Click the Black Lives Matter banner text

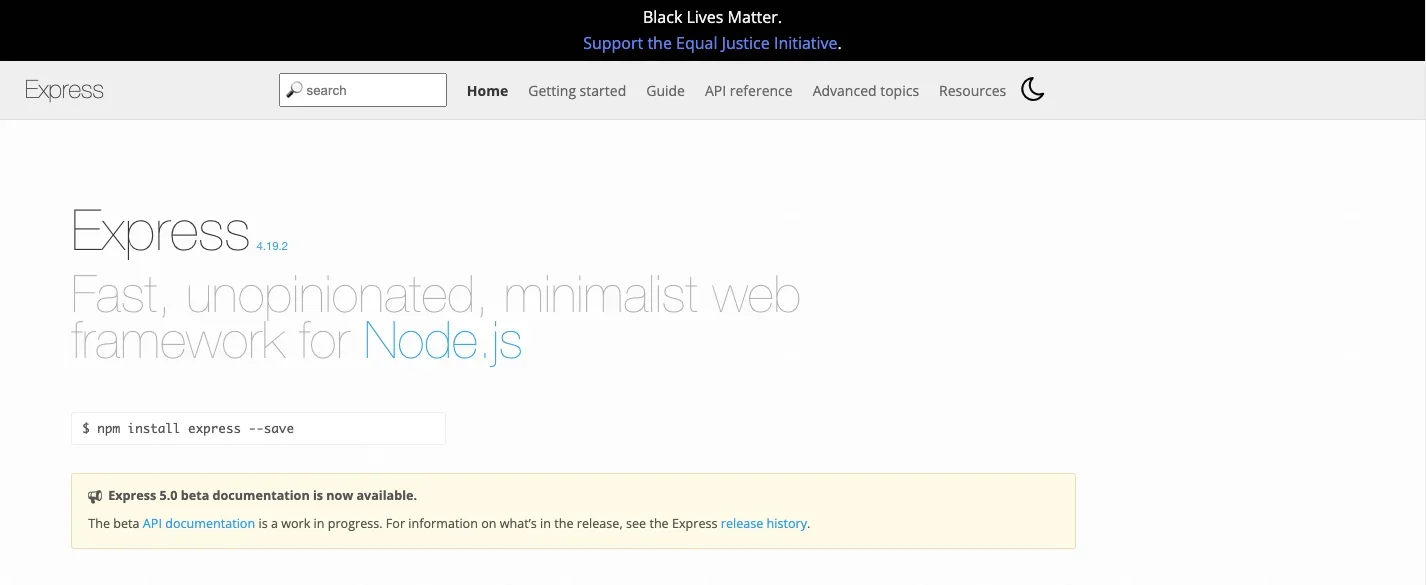click(x=712, y=17)
